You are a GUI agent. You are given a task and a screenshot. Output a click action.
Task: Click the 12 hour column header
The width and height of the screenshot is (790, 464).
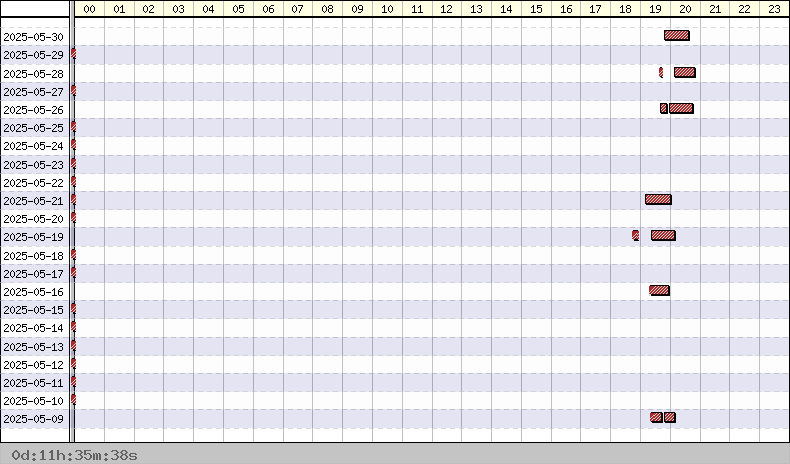pos(446,9)
